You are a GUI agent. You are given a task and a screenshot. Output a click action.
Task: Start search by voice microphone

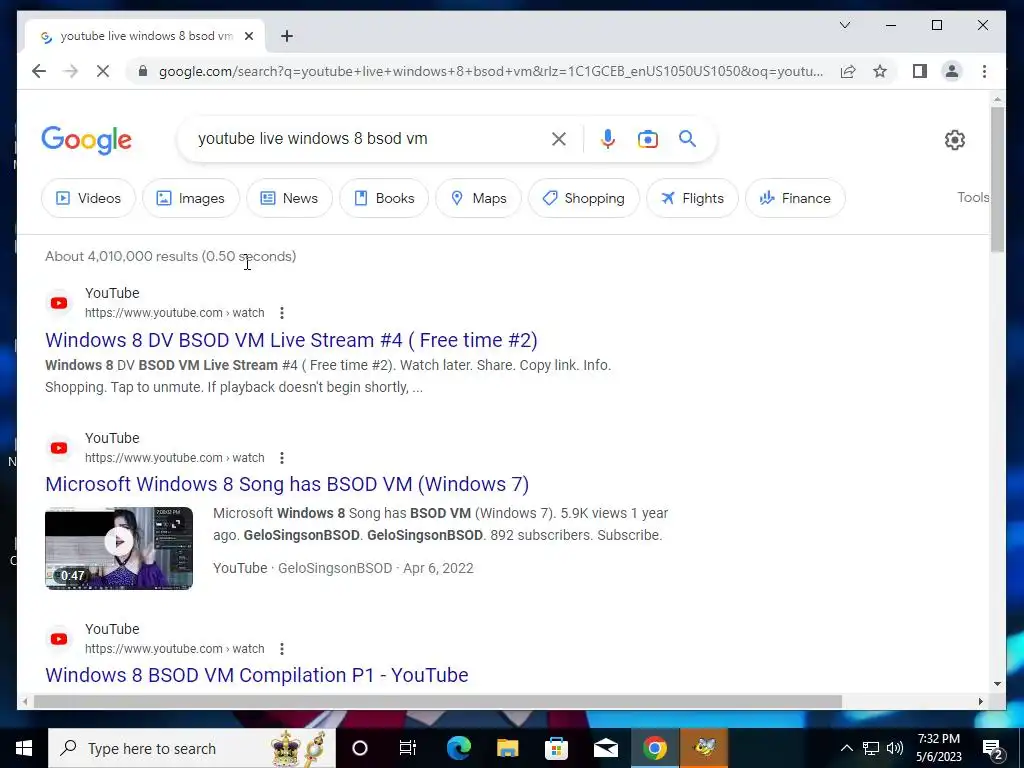pyautogui.click(x=607, y=138)
